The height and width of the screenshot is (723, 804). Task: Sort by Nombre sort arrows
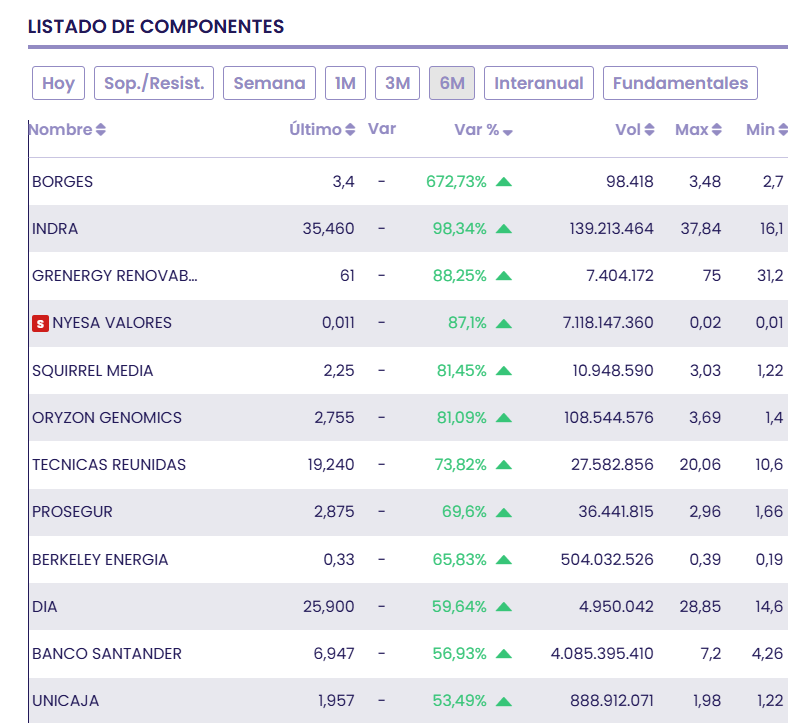tap(100, 130)
